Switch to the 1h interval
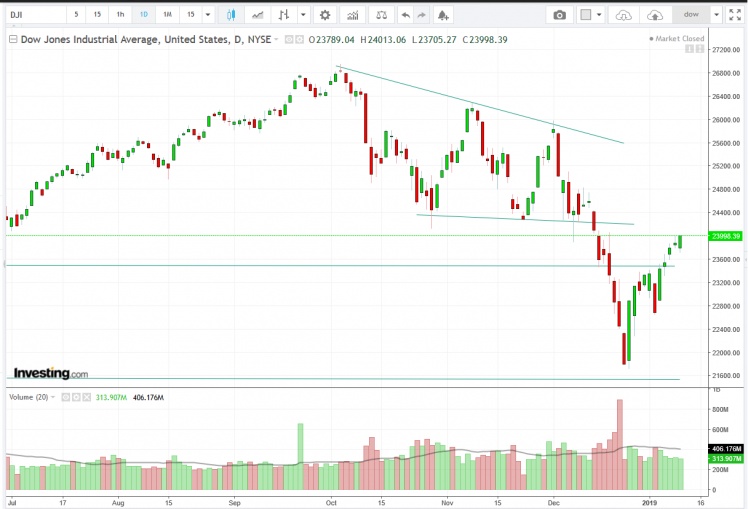 pyautogui.click(x=120, y=15)
